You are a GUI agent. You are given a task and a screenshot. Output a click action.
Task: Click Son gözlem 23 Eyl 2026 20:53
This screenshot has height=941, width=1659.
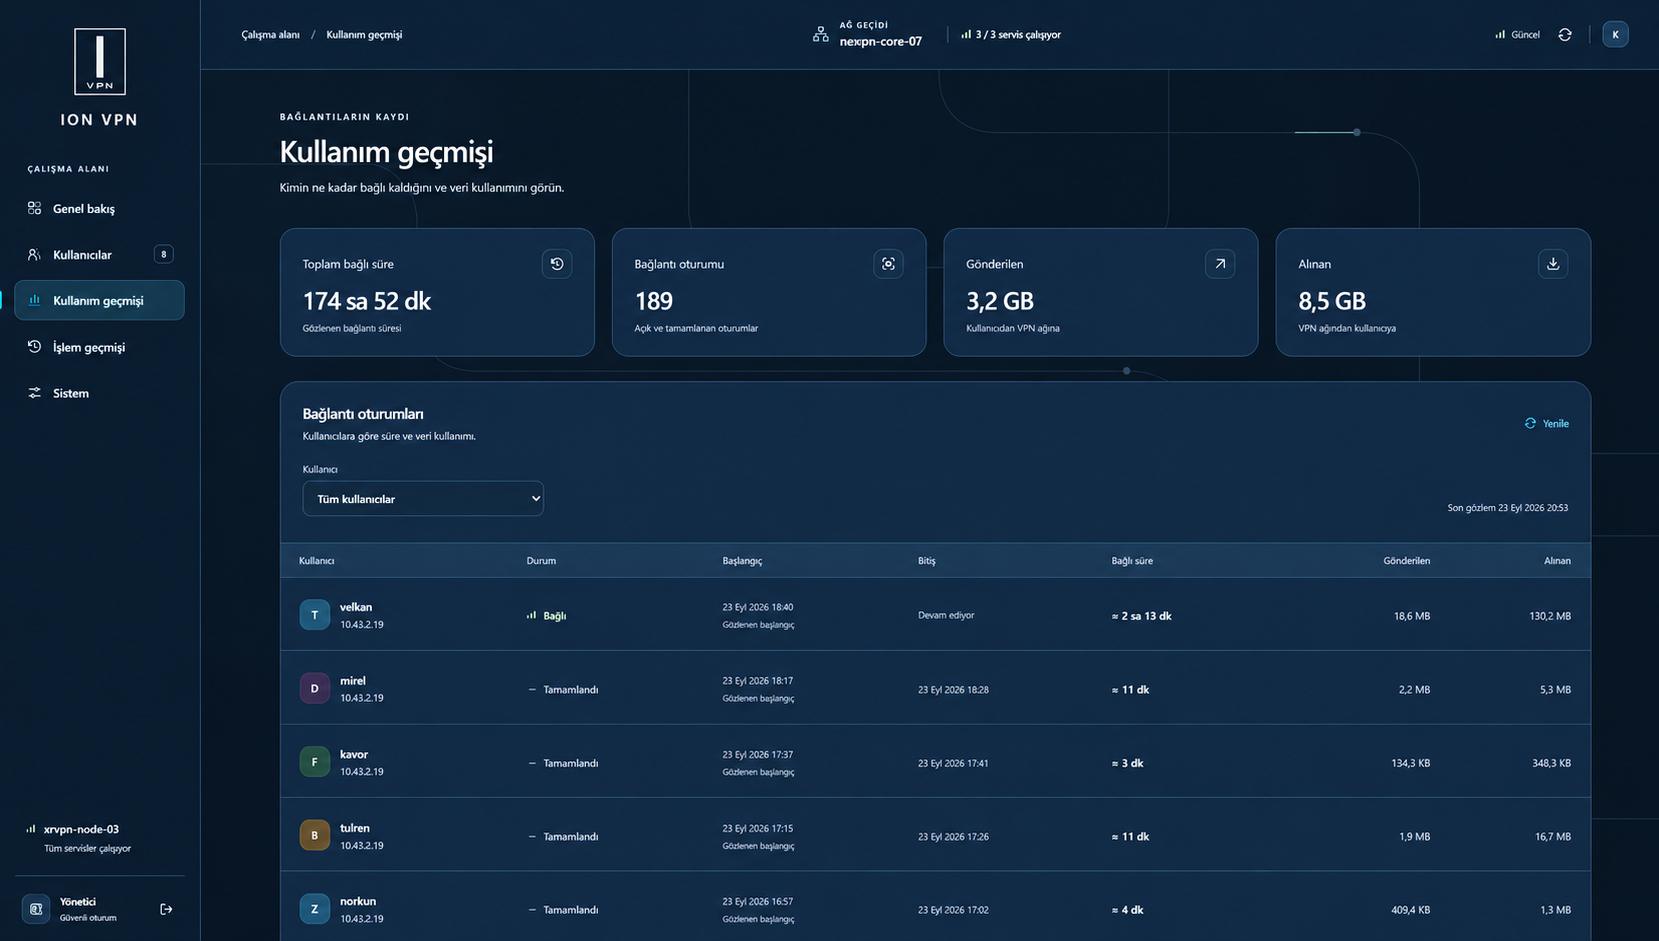pos(1508,508)
